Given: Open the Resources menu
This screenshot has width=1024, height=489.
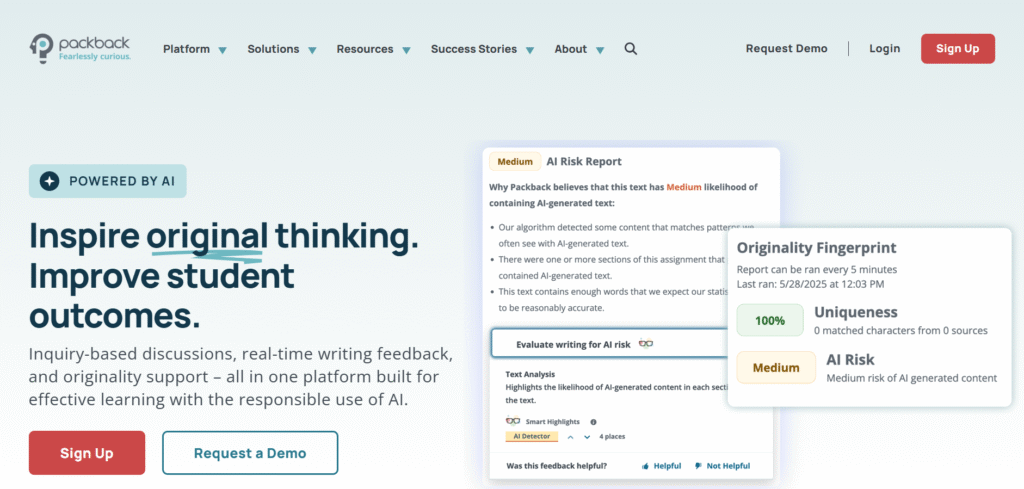Looking at the screenshot, I should [365, 49].
